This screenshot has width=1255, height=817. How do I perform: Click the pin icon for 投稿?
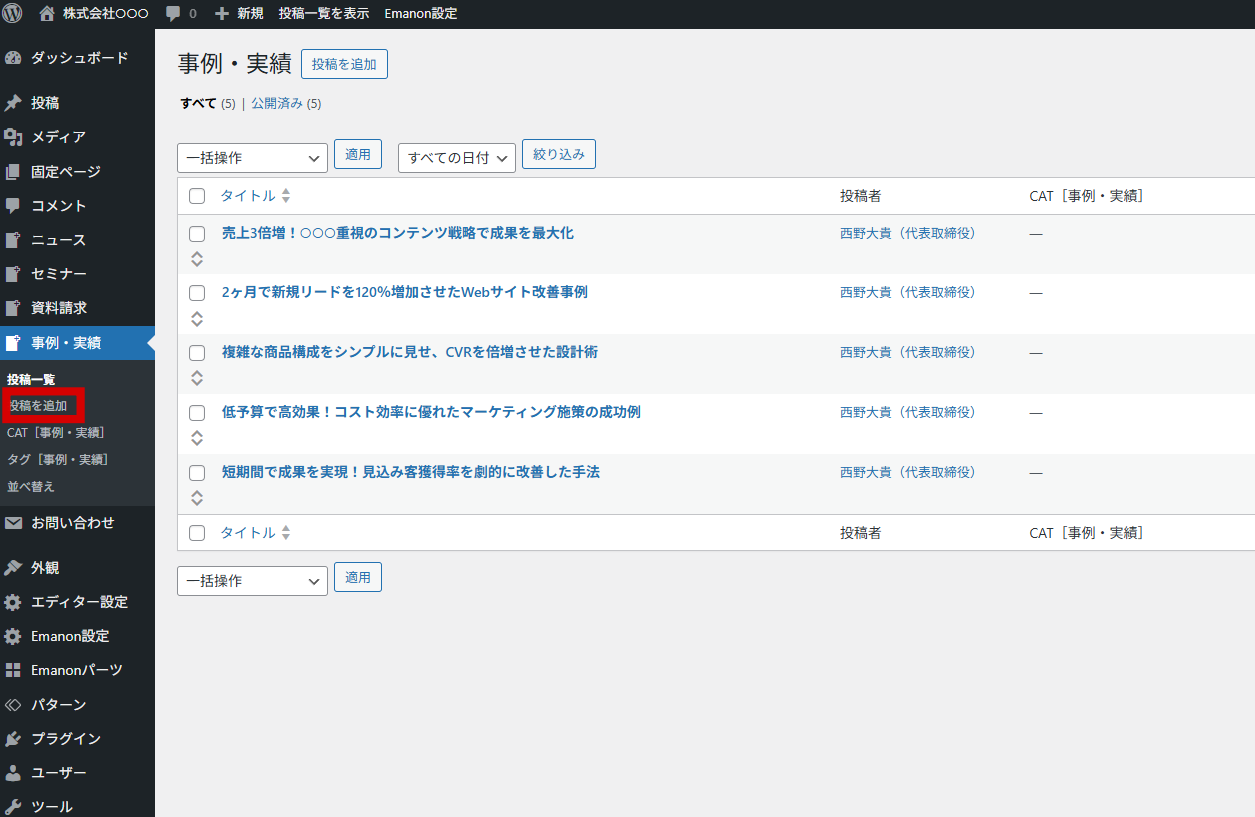tap(13, 103)
